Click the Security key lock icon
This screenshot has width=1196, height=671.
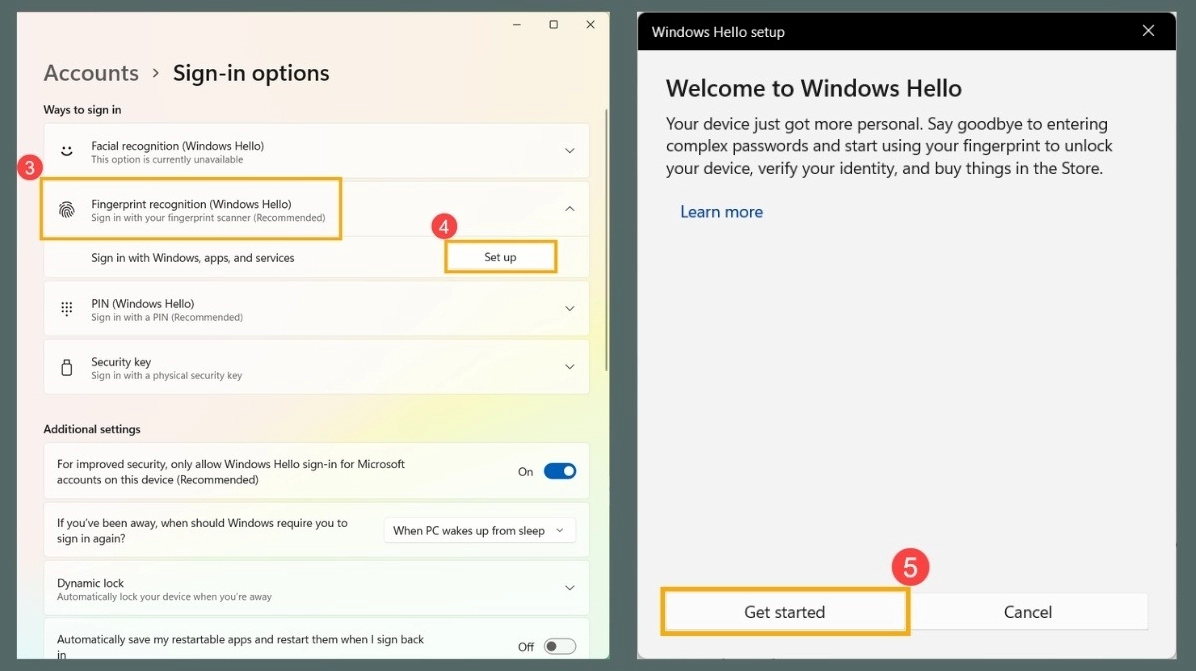click(x=66, y=366)
